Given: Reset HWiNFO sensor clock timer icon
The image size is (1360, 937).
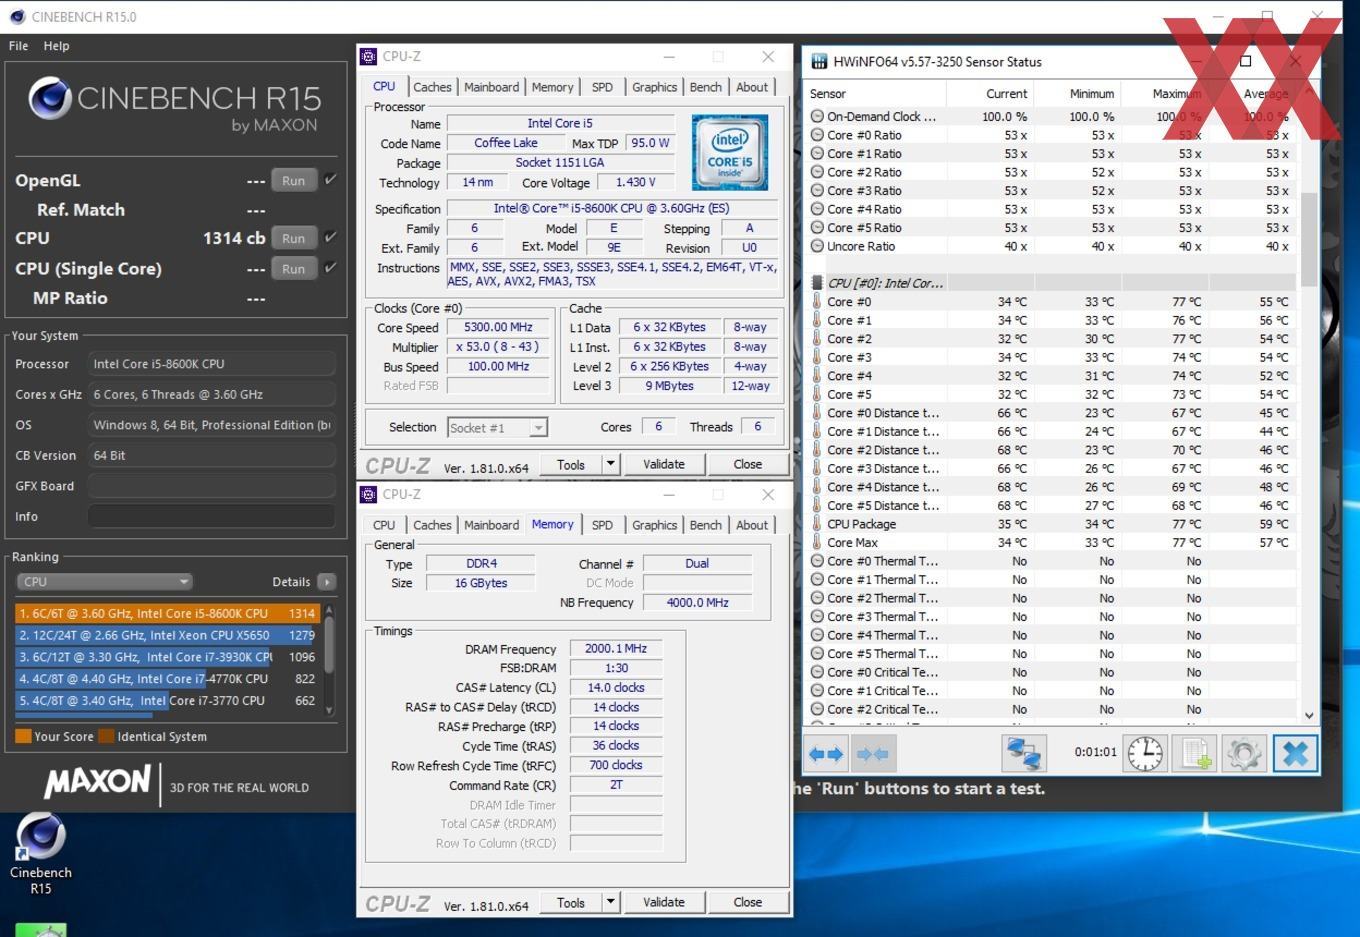Looking at the screenshot, I should pyautogui.click(x=1145, y=754).
